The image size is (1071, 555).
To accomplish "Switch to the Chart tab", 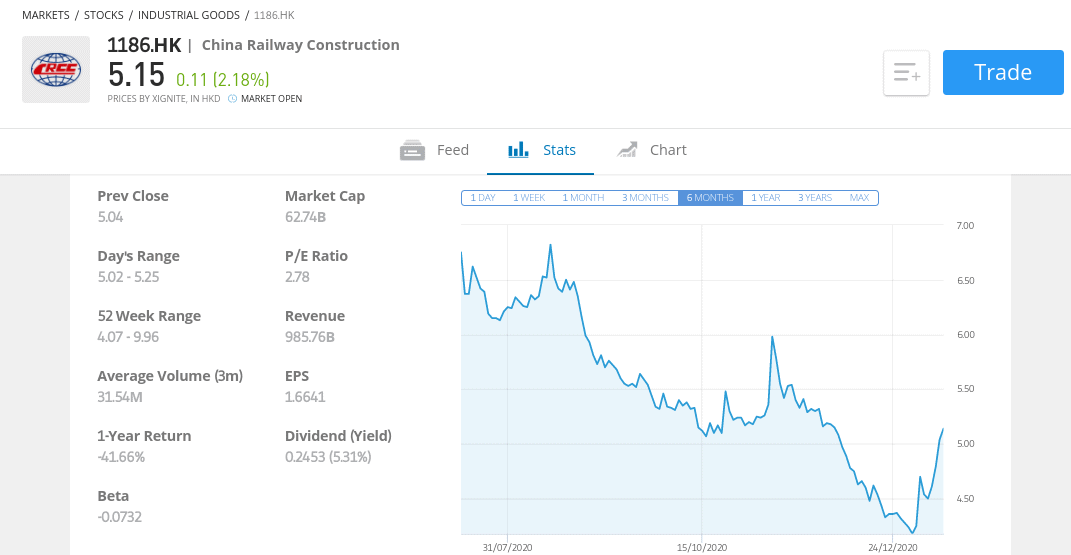I will 651,150.
